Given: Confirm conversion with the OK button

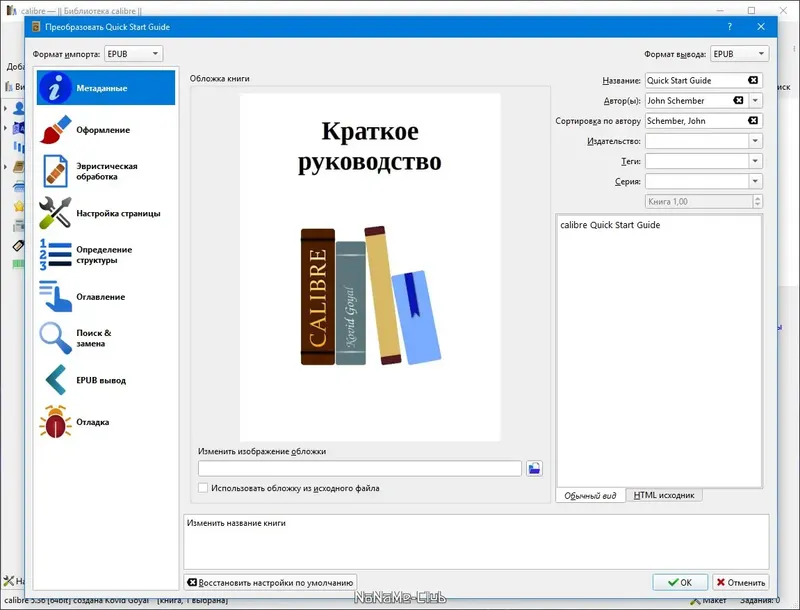Looking at the screenshot, I should [682, 581].
